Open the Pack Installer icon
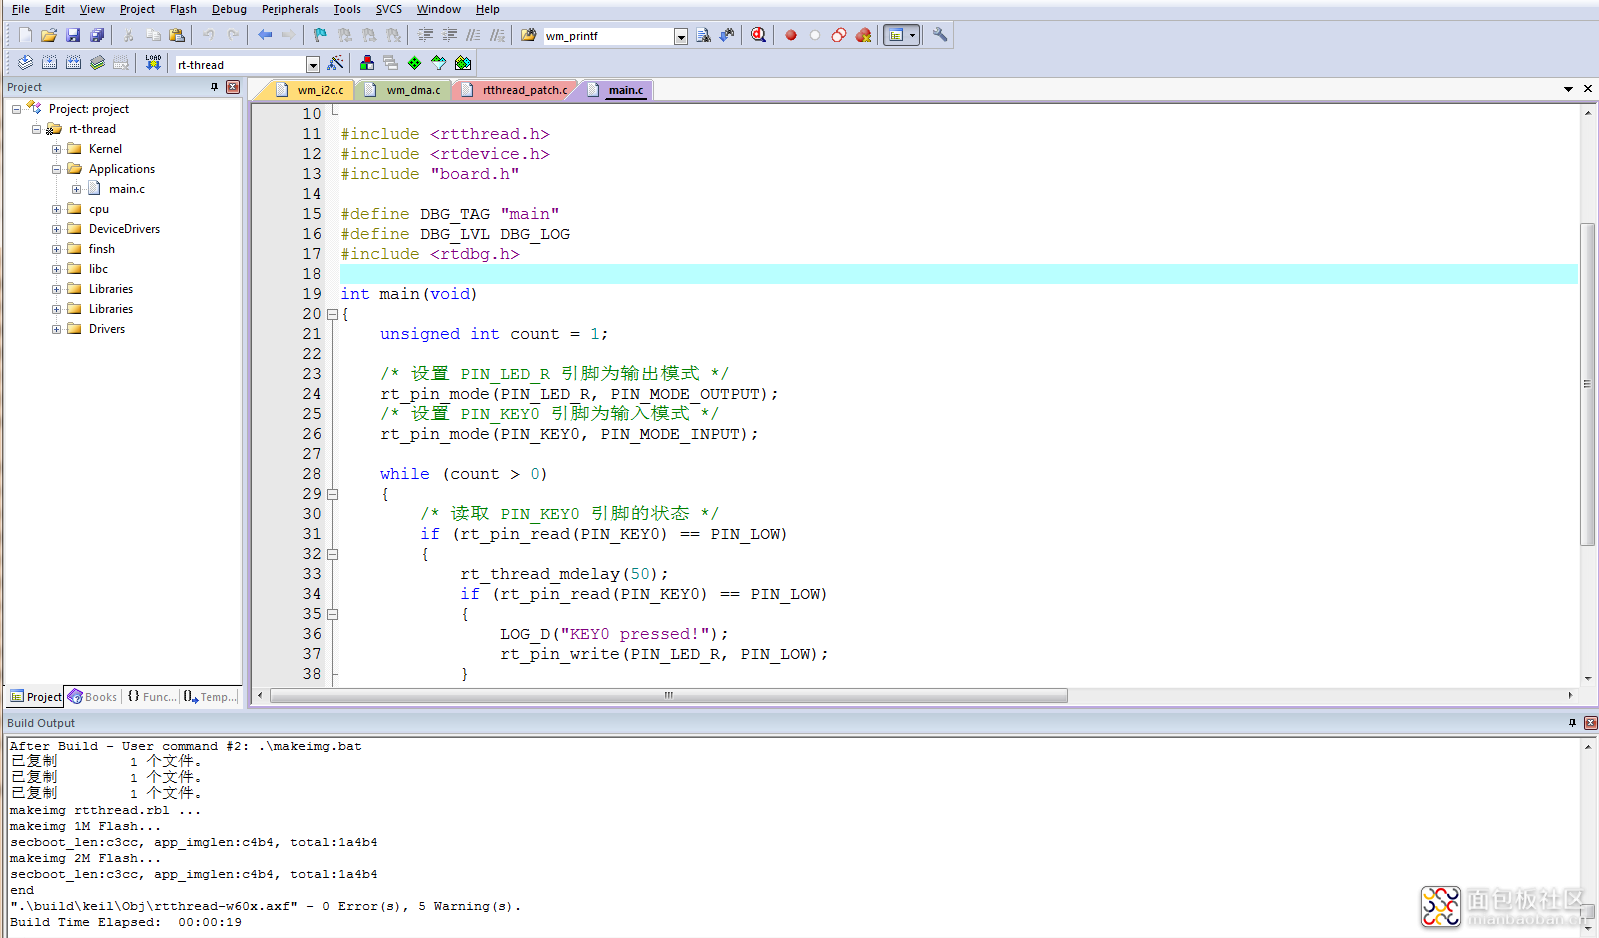Screen dimensions: 1599x938 [x=463, y=63]
